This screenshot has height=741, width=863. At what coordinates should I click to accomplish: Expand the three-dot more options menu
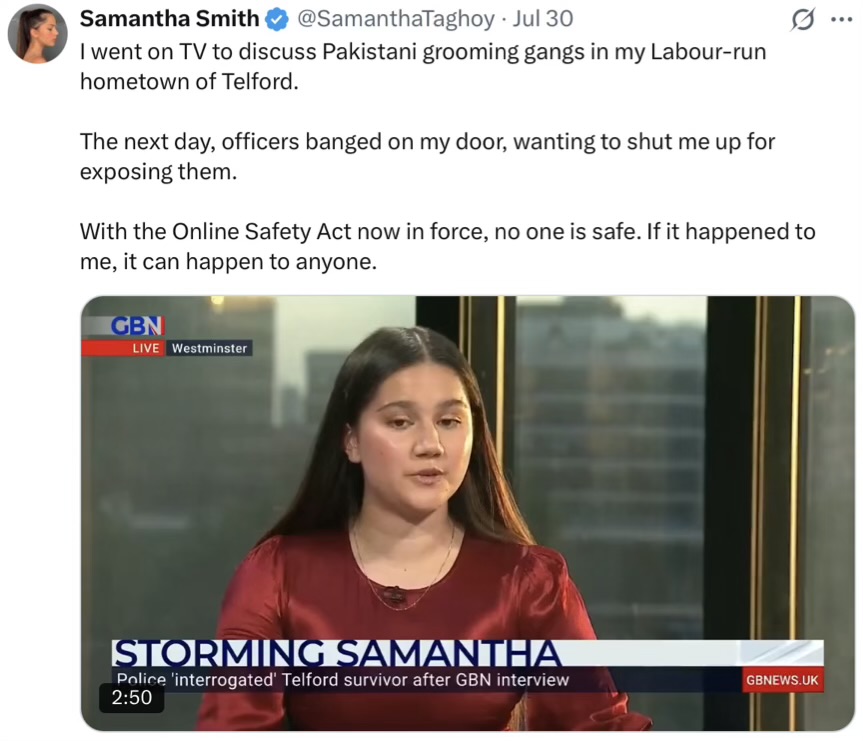point(841,19)
